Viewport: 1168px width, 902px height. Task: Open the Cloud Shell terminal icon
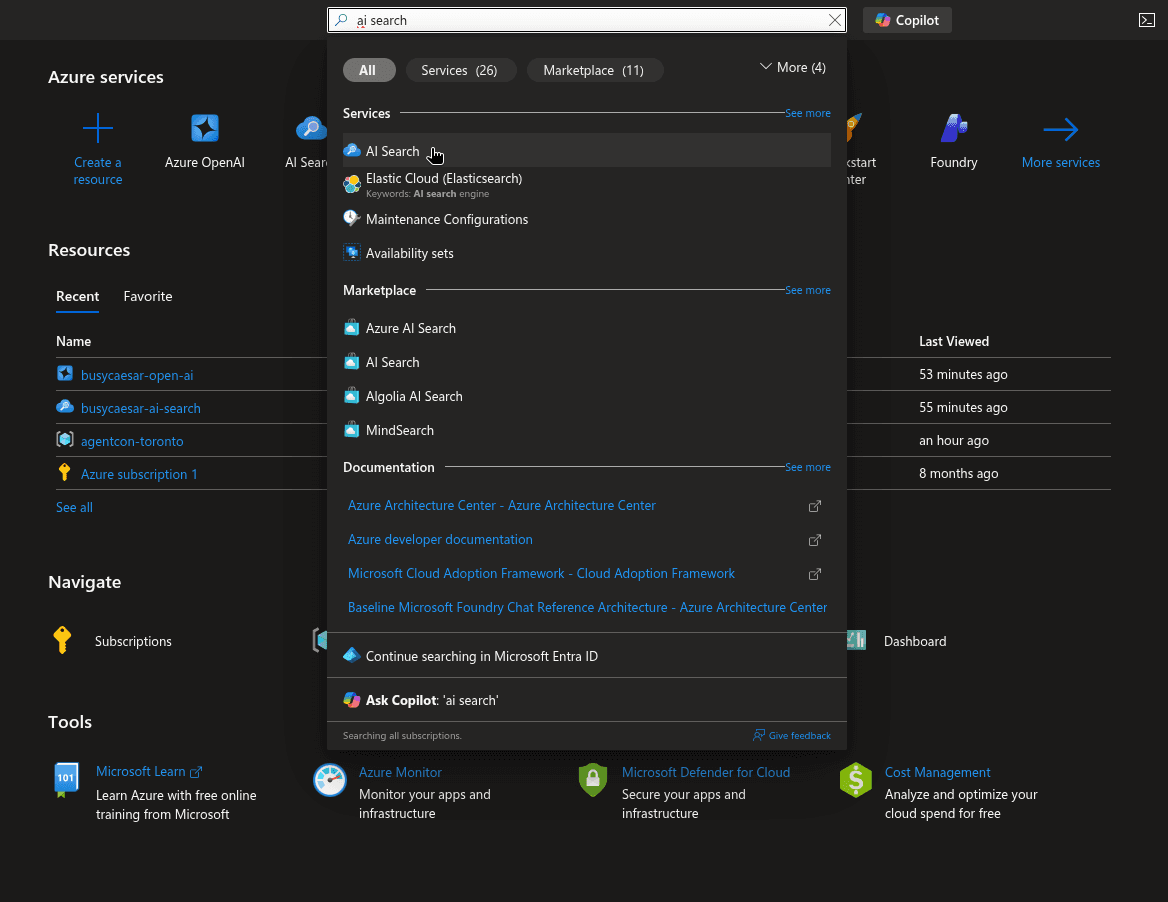click(1146, 19)
